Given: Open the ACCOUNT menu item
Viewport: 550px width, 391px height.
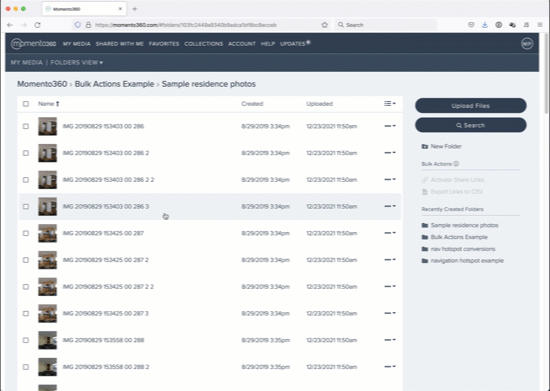Looking at the screenshot, I should coord(242,44).
